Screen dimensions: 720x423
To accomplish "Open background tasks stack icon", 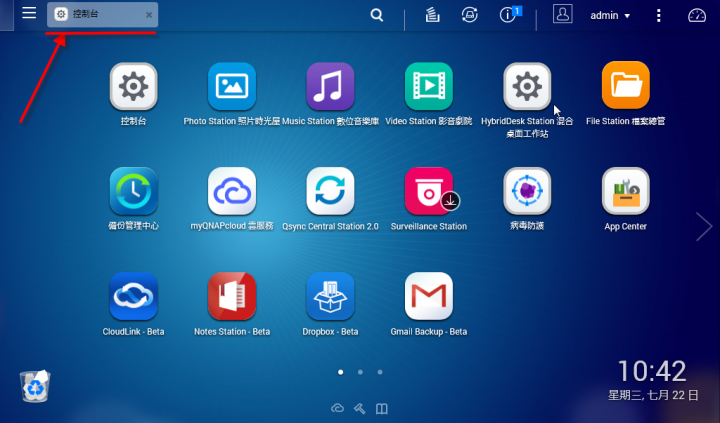I will [432, 15].
